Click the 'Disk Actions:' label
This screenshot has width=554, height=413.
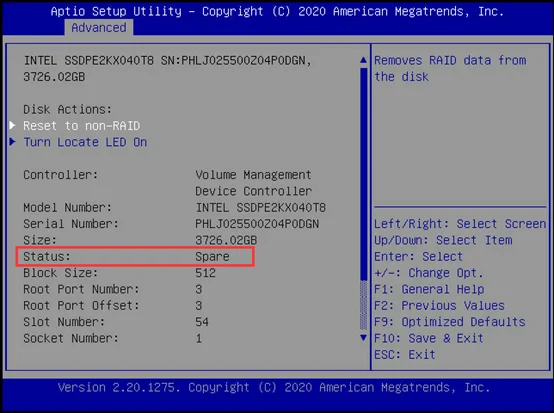(67, 110)
